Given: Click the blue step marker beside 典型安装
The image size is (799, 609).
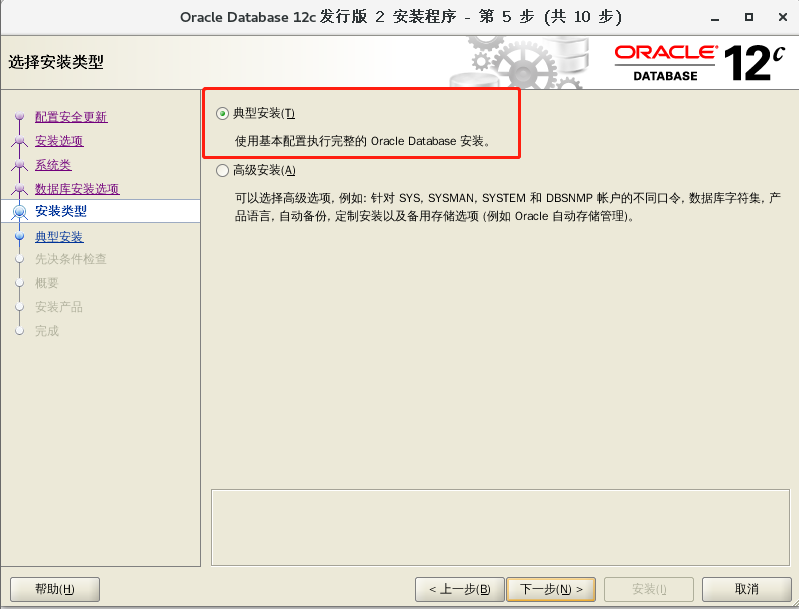Looking at the screenshot, I should point(19,236).
